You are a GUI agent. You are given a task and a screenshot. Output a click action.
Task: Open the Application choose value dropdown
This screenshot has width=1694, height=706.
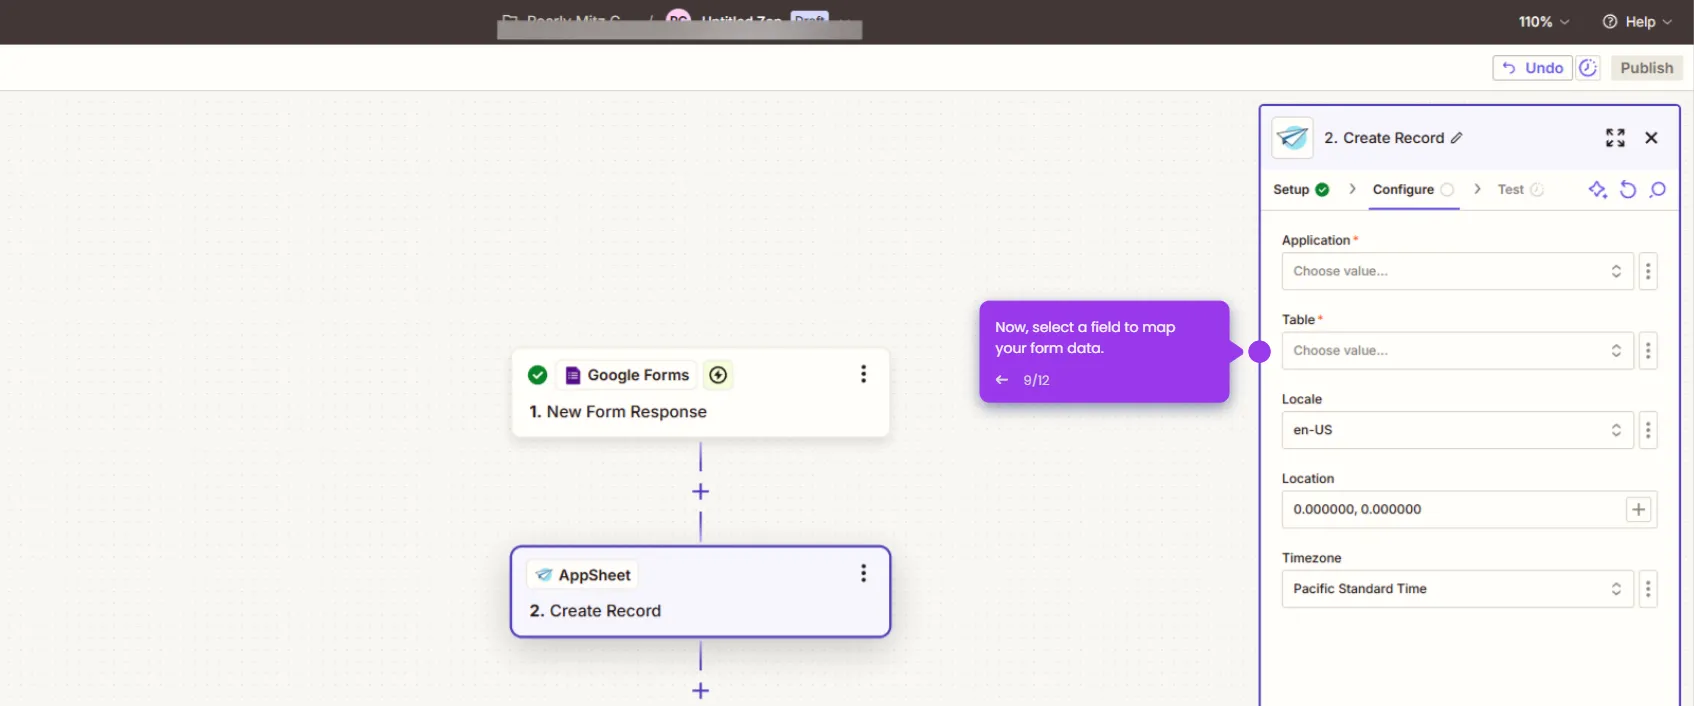point(1457,271)
